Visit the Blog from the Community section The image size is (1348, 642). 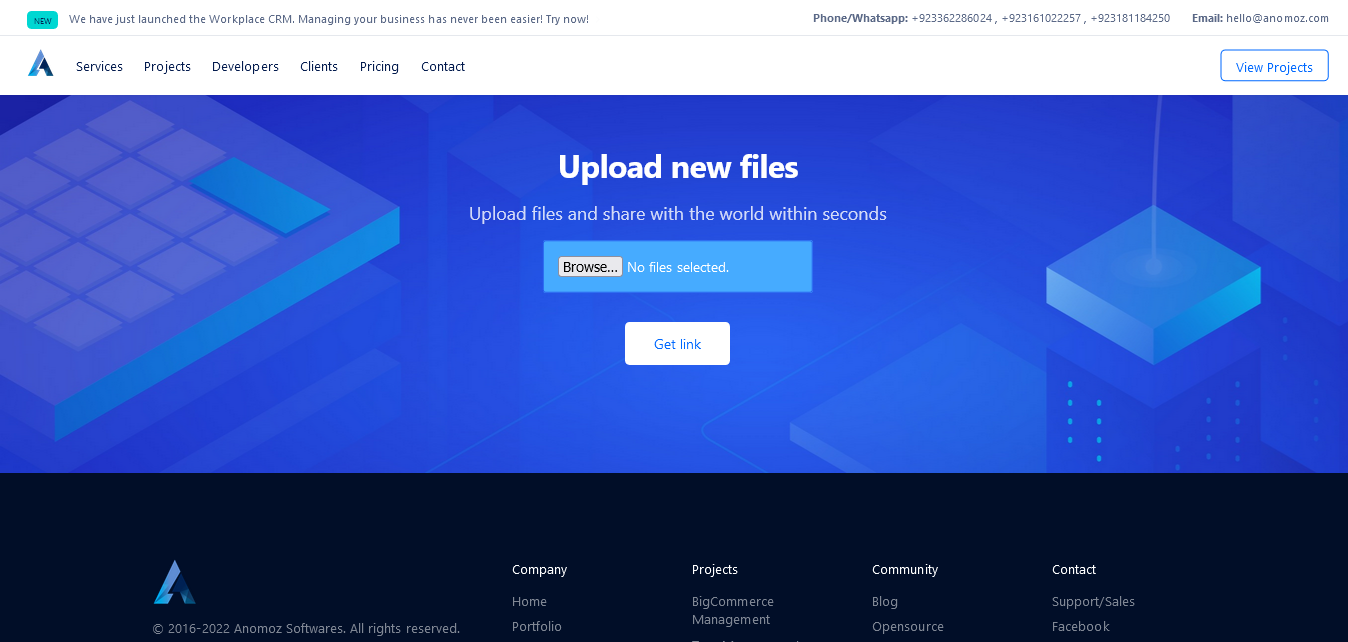pyautogui.click(x=885, y=601)
